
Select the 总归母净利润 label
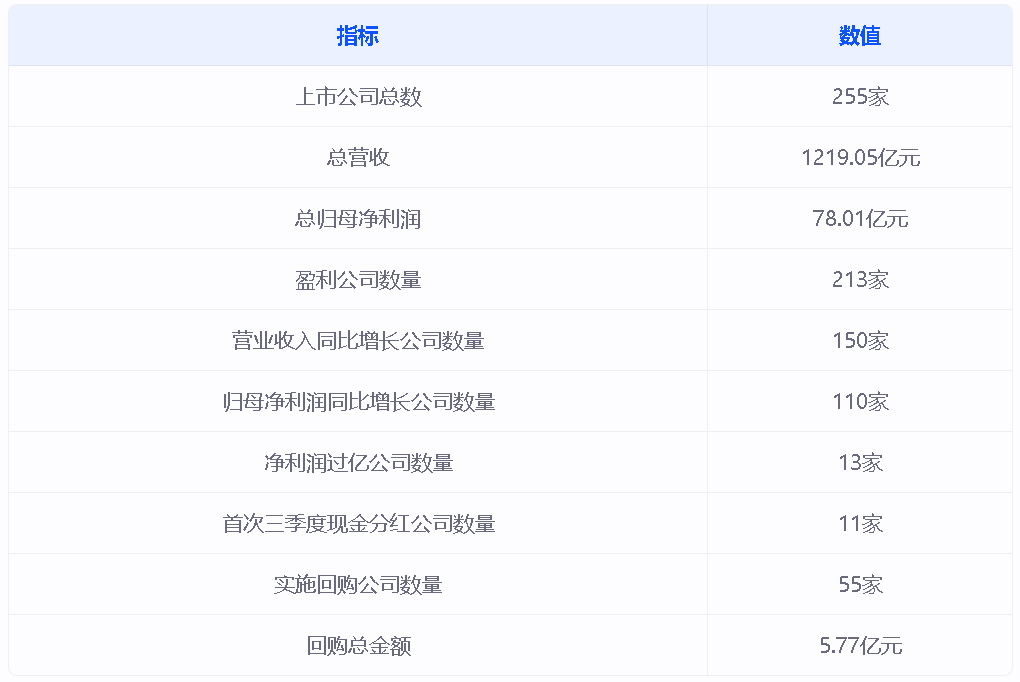point(358,219)
